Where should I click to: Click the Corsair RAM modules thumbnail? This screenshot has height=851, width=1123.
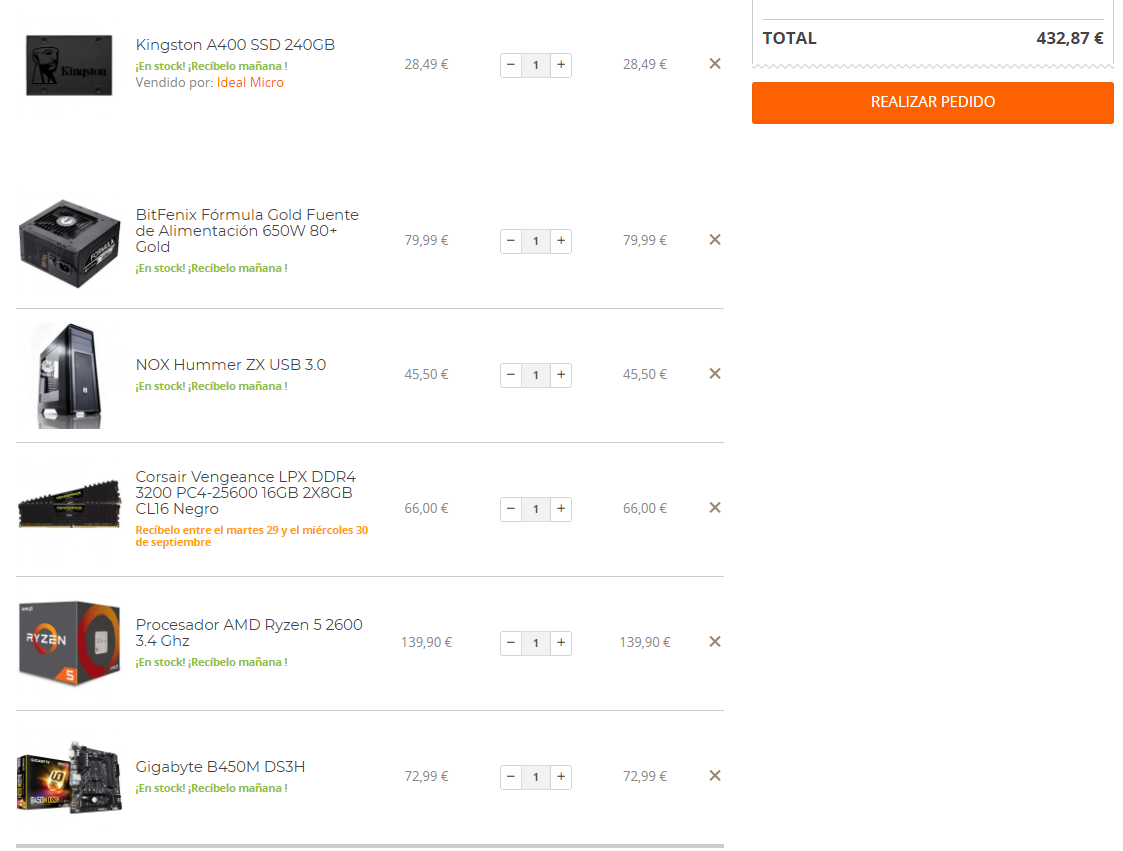69,504
